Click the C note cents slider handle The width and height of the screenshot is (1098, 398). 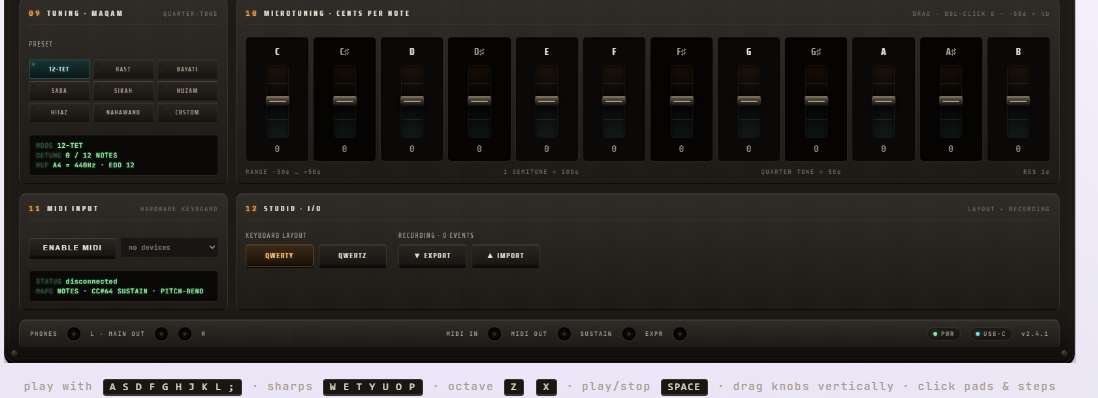[x=277, y=100]
